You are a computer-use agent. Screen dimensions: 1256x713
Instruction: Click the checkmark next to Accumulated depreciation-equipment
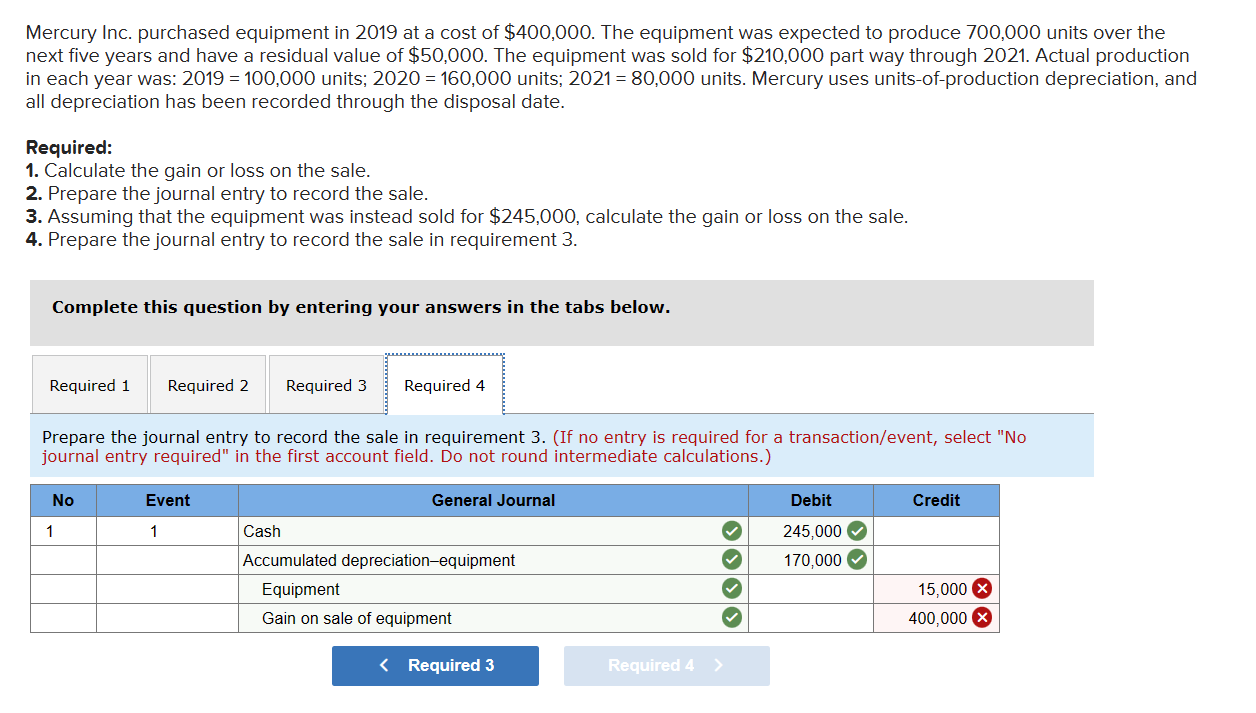tap(731, 560)
